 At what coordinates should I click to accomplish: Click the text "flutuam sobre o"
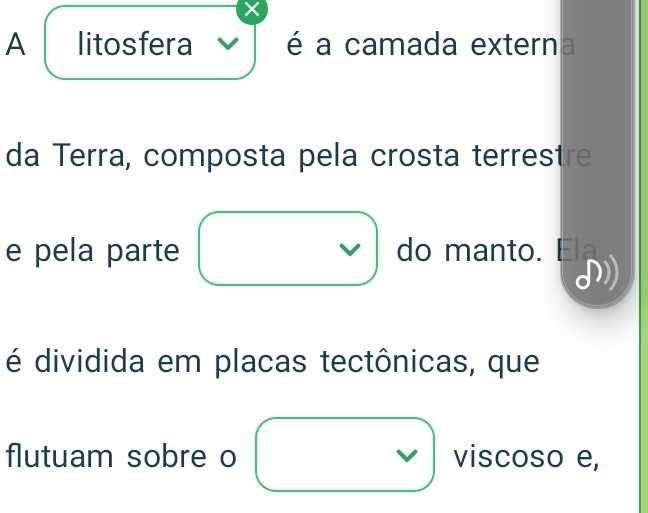(x=122, y=456)
